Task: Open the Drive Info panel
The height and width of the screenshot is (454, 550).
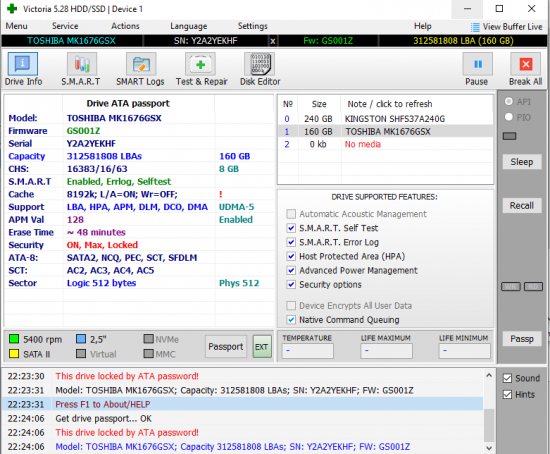Action: (23, 69)
